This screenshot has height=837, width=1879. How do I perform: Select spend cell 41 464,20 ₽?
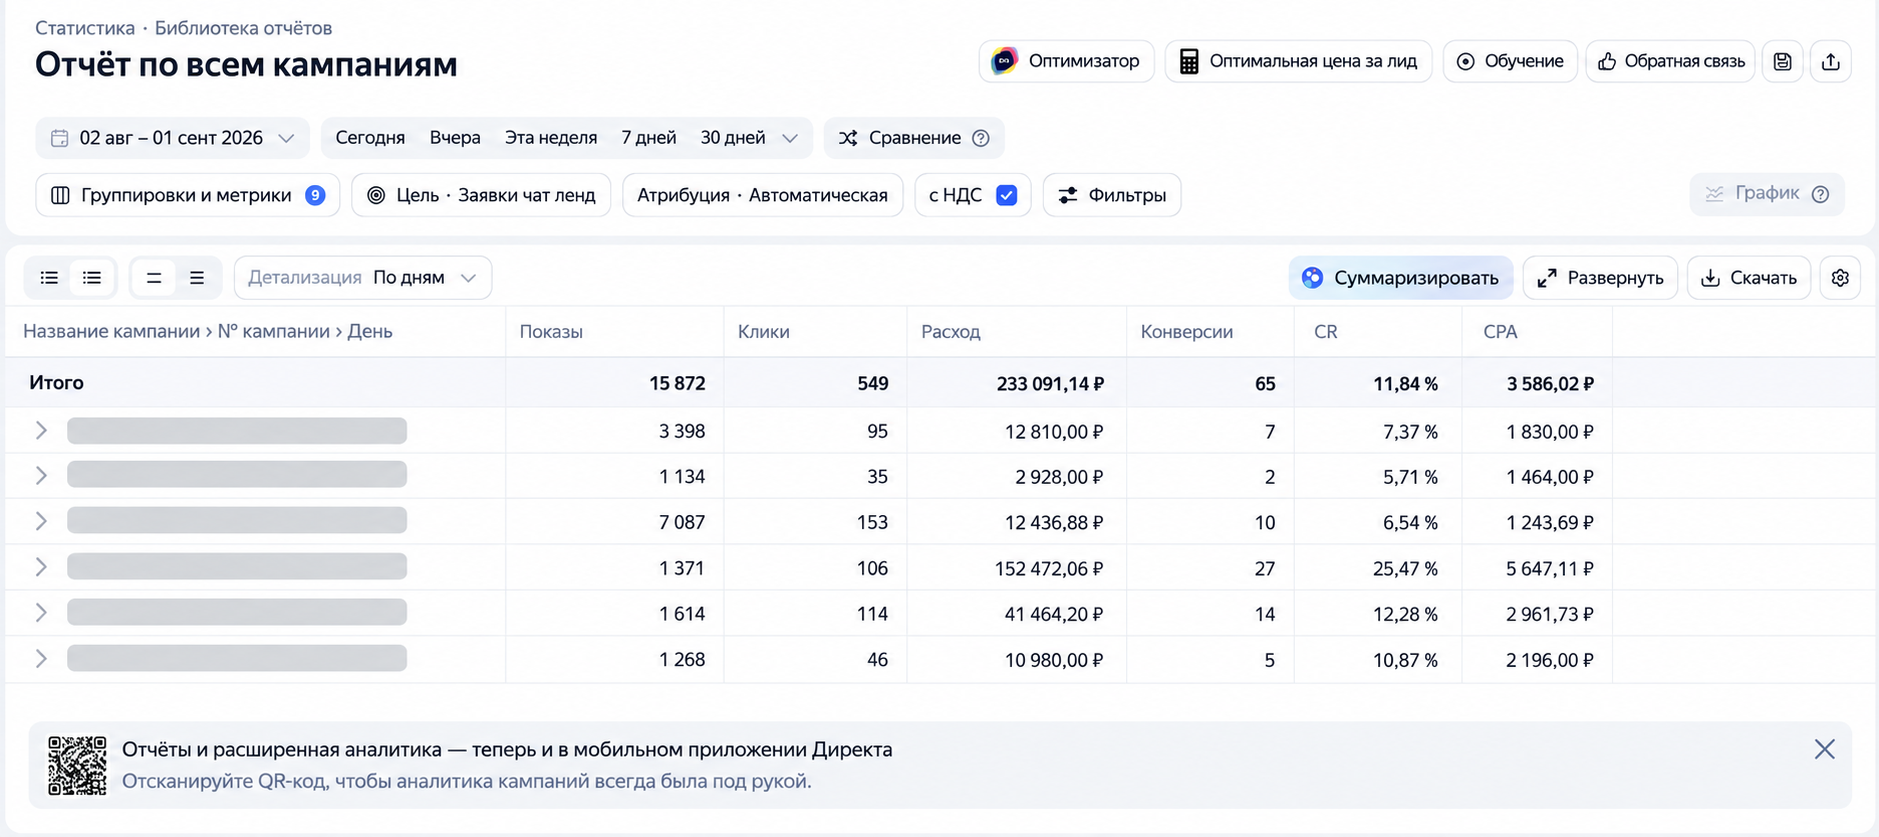pyautogui.click(x=1054, y=614)
